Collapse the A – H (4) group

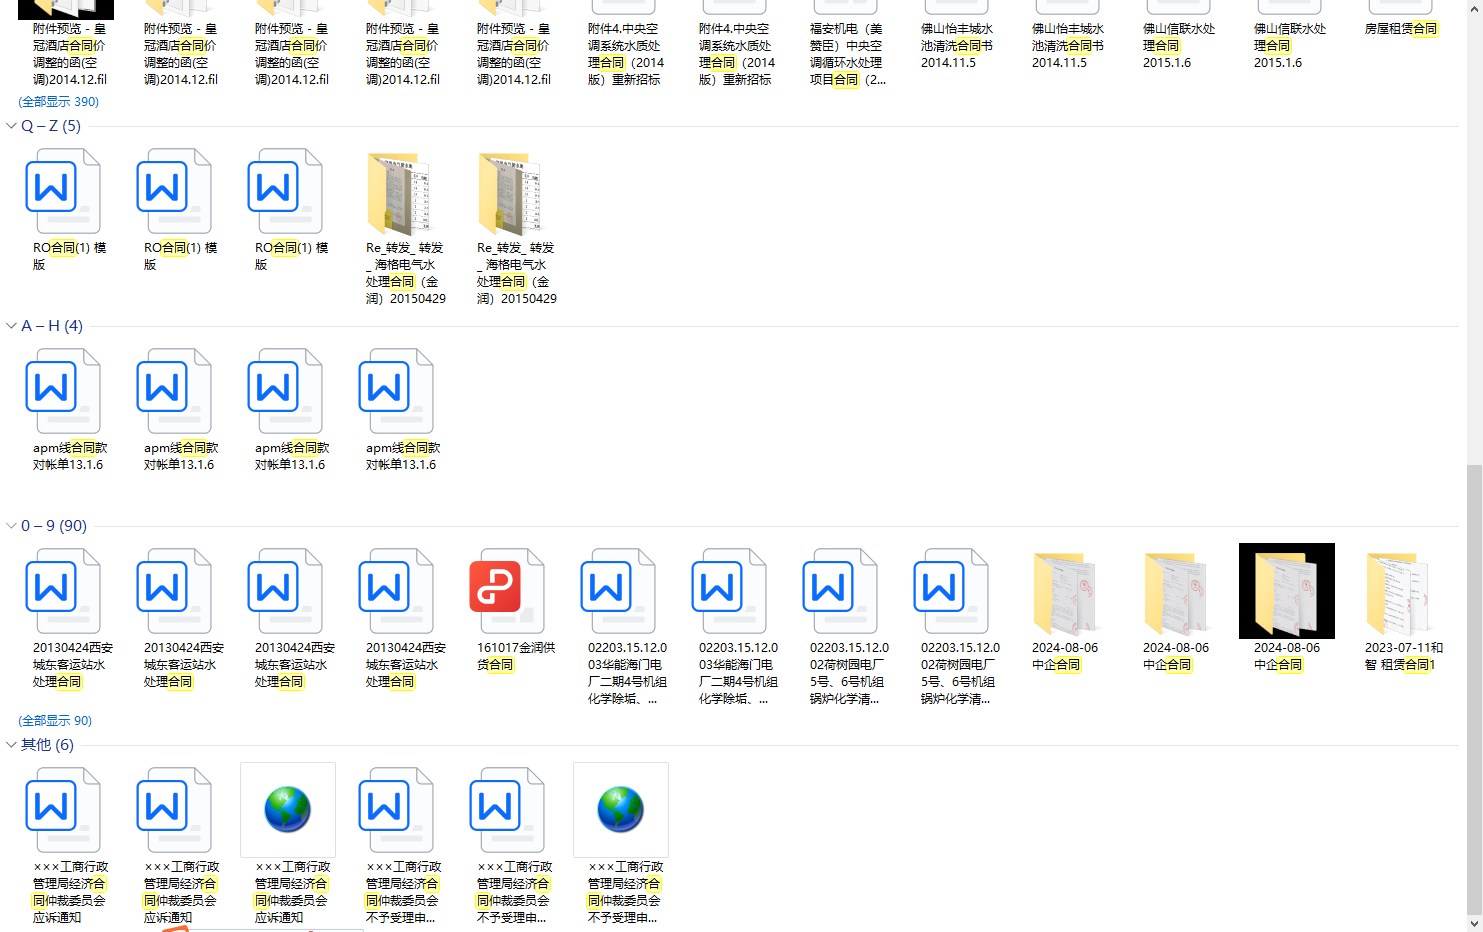click(x=11, y=326)
